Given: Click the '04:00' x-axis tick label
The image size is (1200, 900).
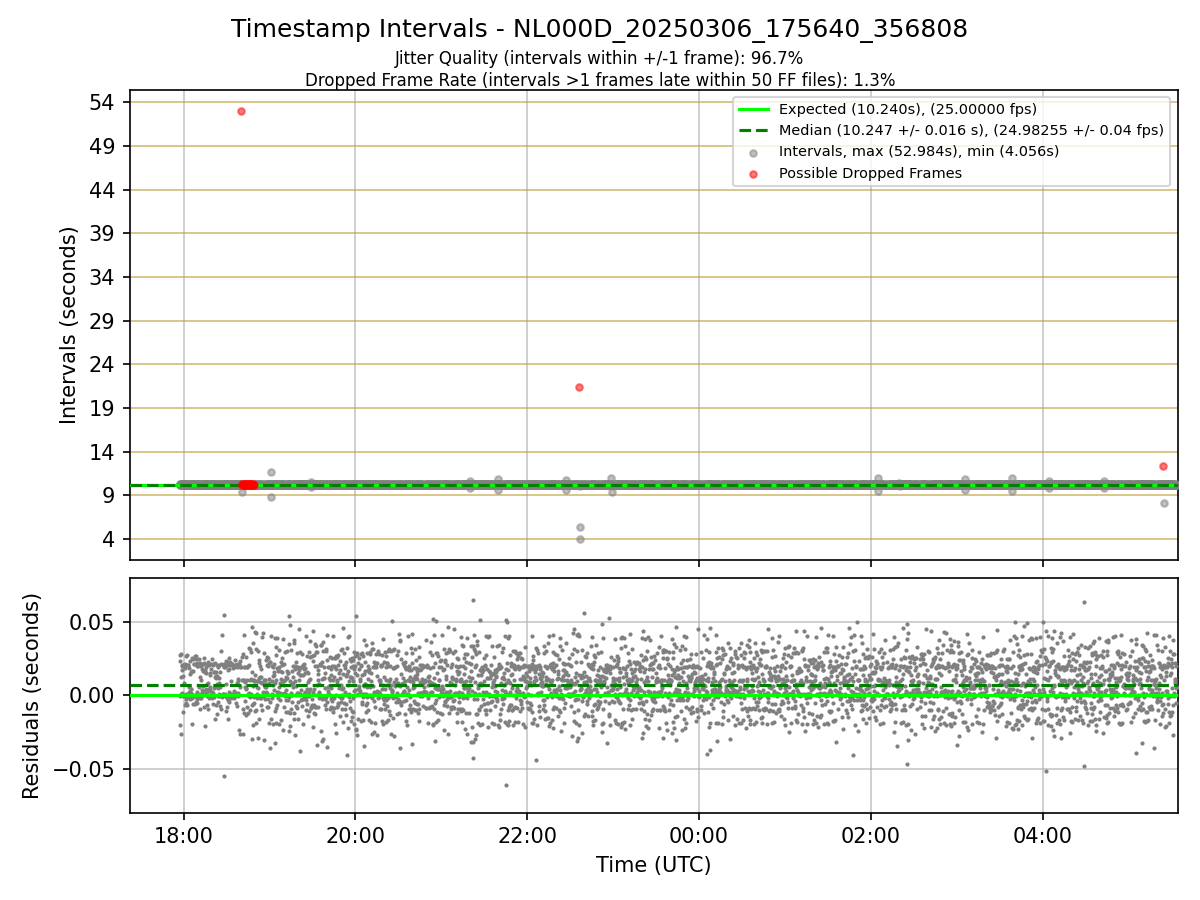Looking at the screenshot, I should coord(1043,834).
